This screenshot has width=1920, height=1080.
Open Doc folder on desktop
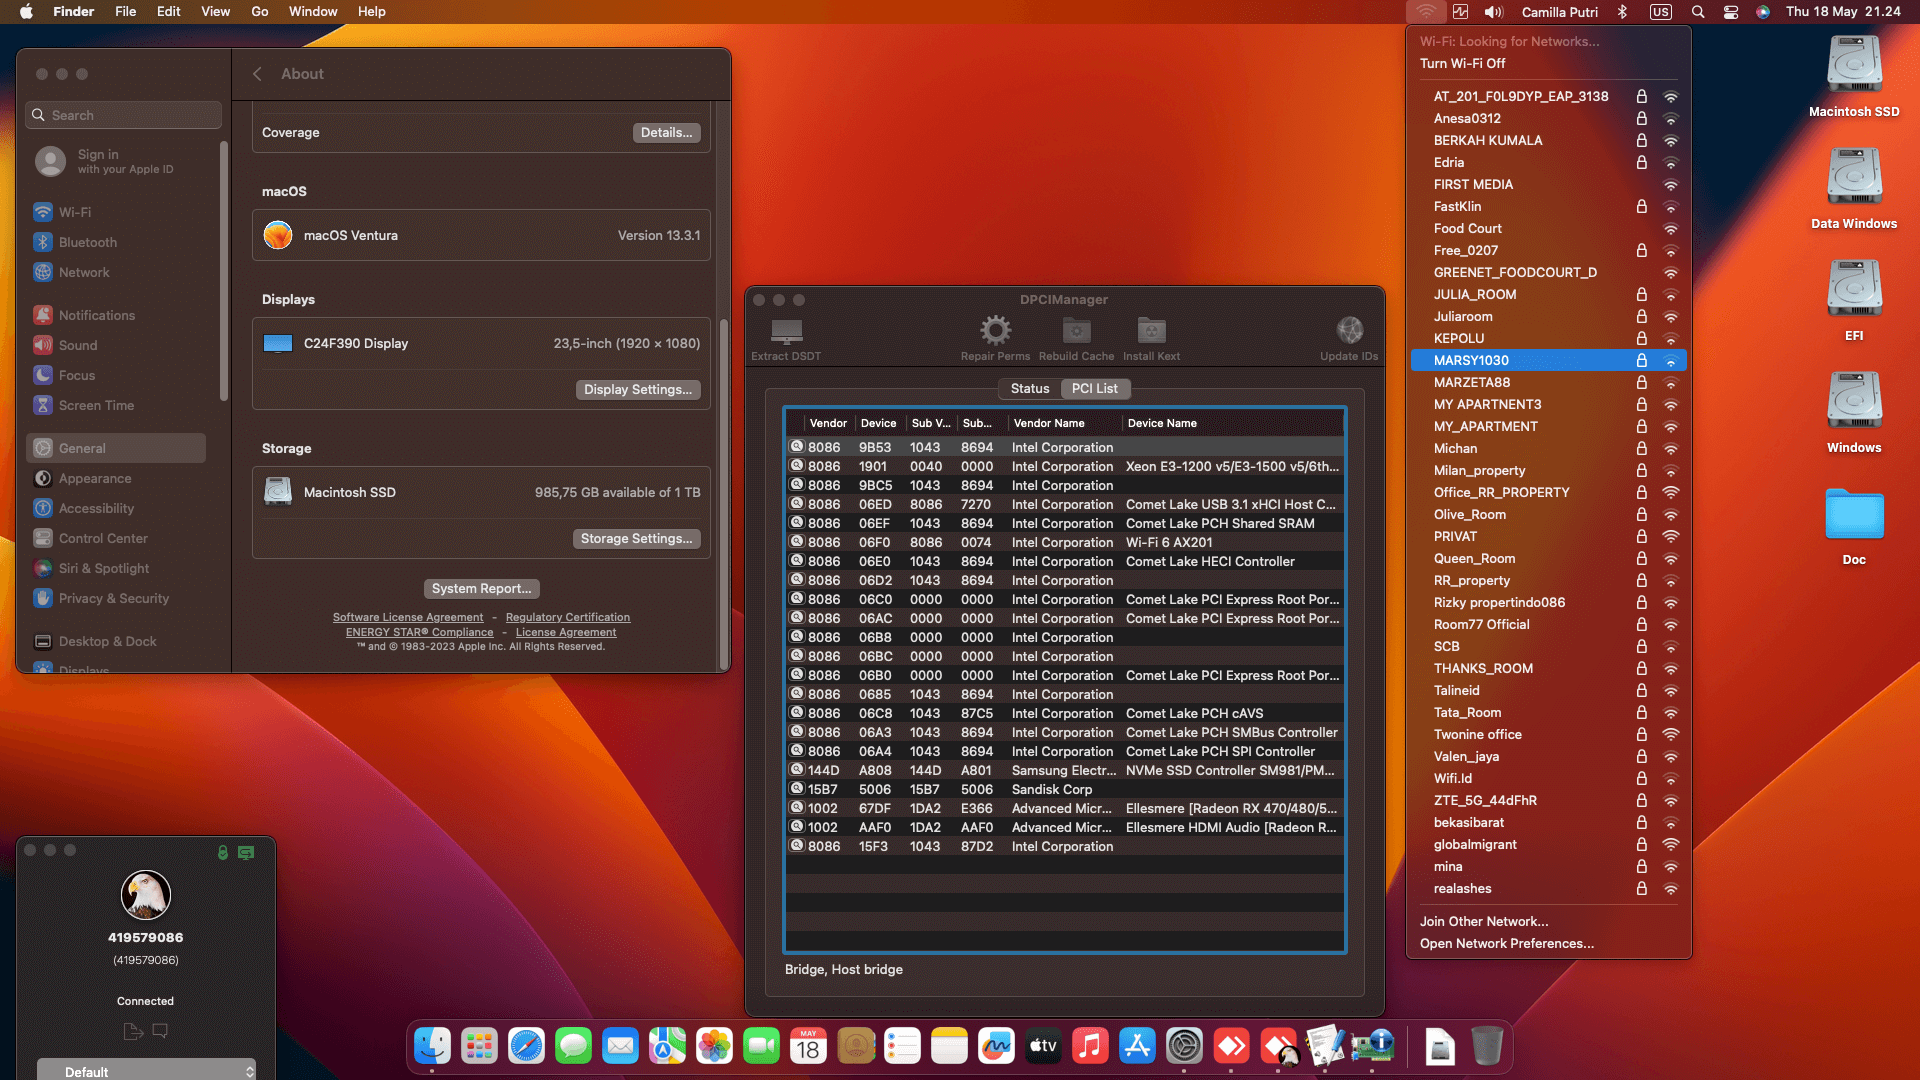coord(1854,525)
